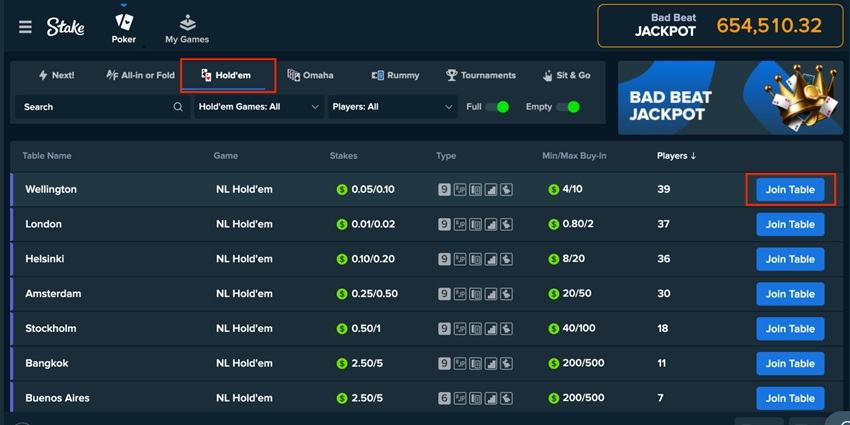This screenshot has height=425, width=850.
Task: Join the Amsterdam table
Action: 790,294
